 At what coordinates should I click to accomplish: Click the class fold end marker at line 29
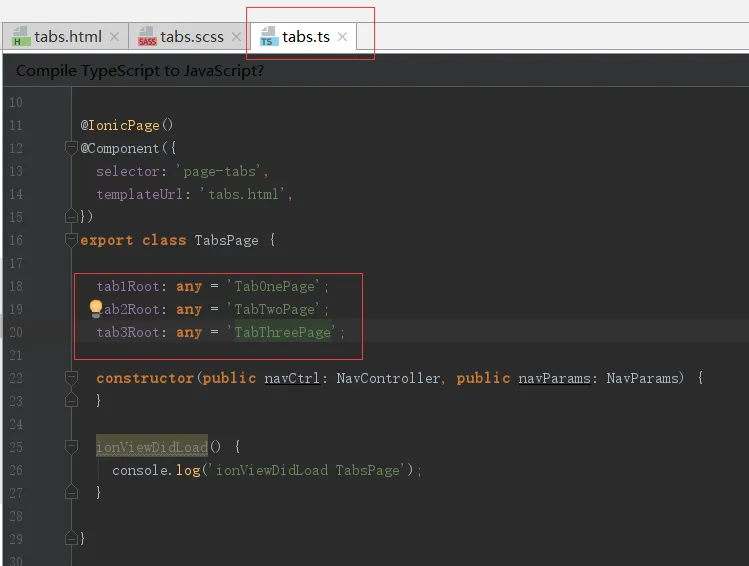click(x=71, y=538)
